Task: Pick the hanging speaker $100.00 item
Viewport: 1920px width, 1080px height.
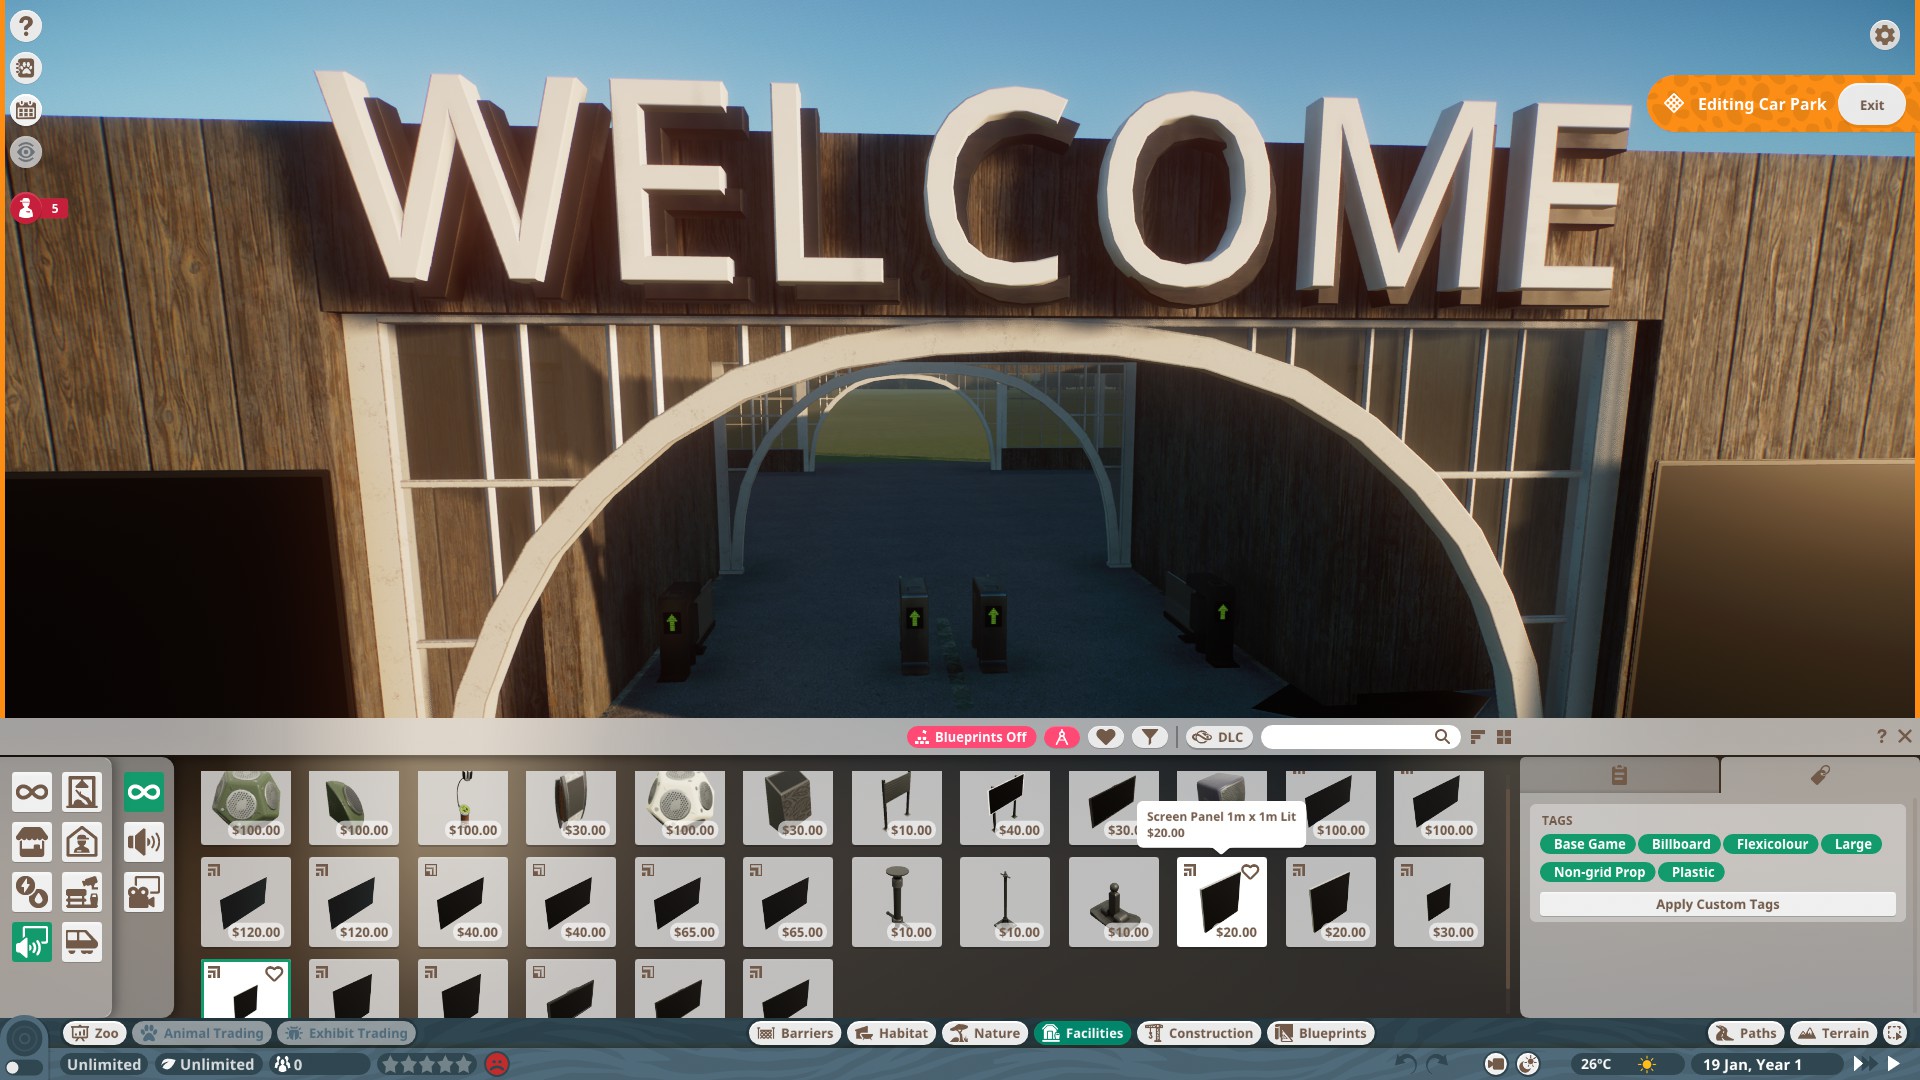Action: click(463, 806)
